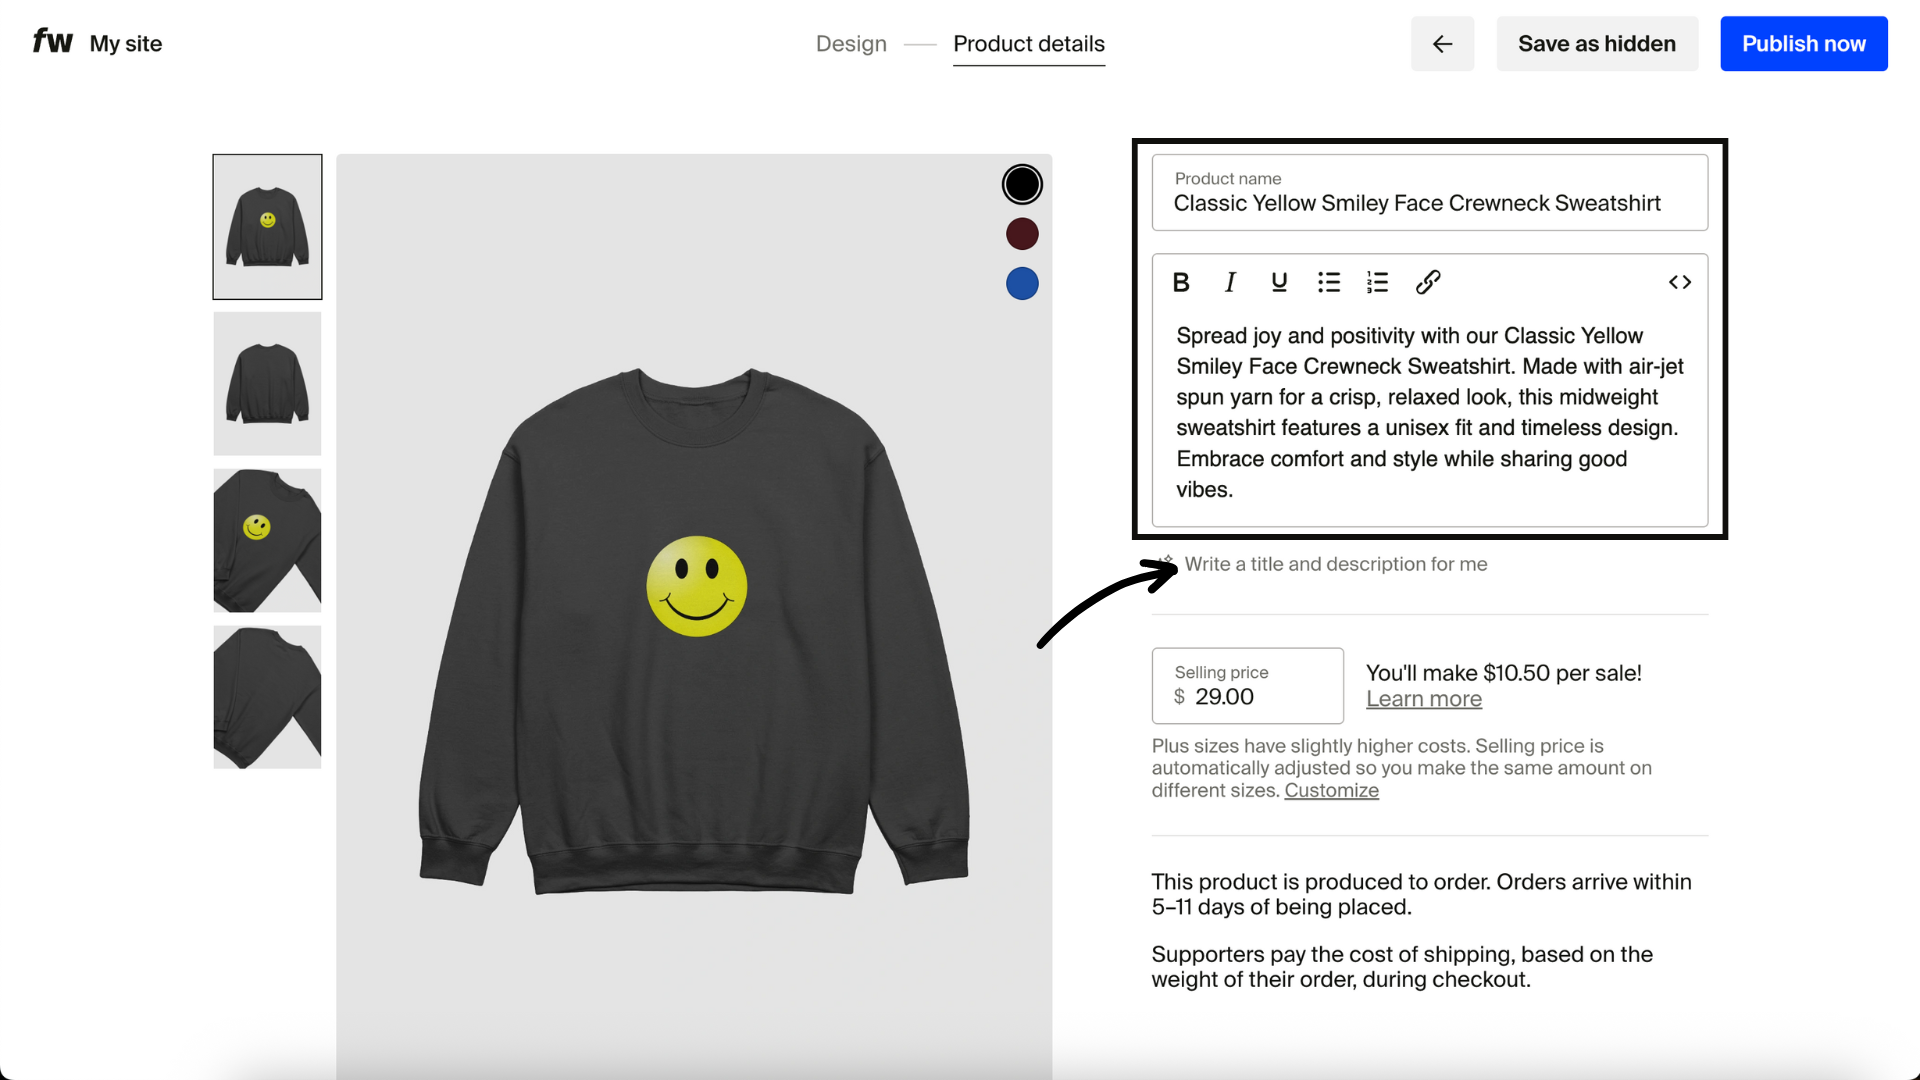Open the Product details step

[x=1029, y=44]
